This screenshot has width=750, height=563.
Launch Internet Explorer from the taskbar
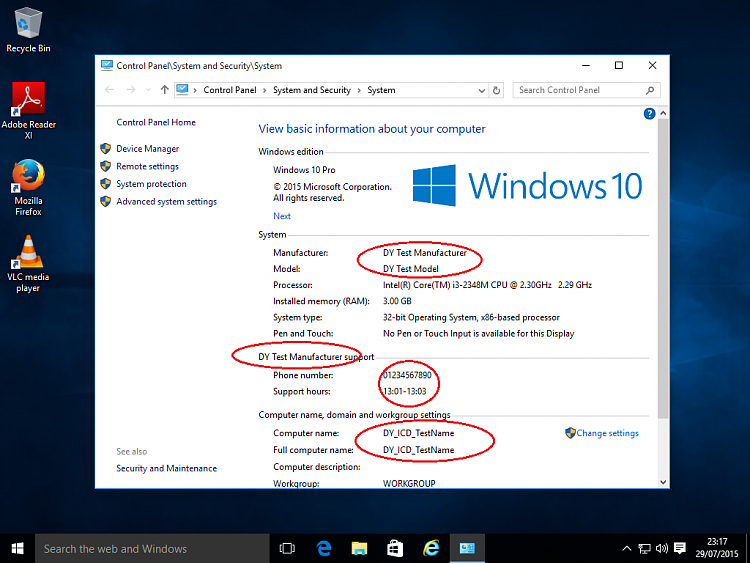point(431,549)
